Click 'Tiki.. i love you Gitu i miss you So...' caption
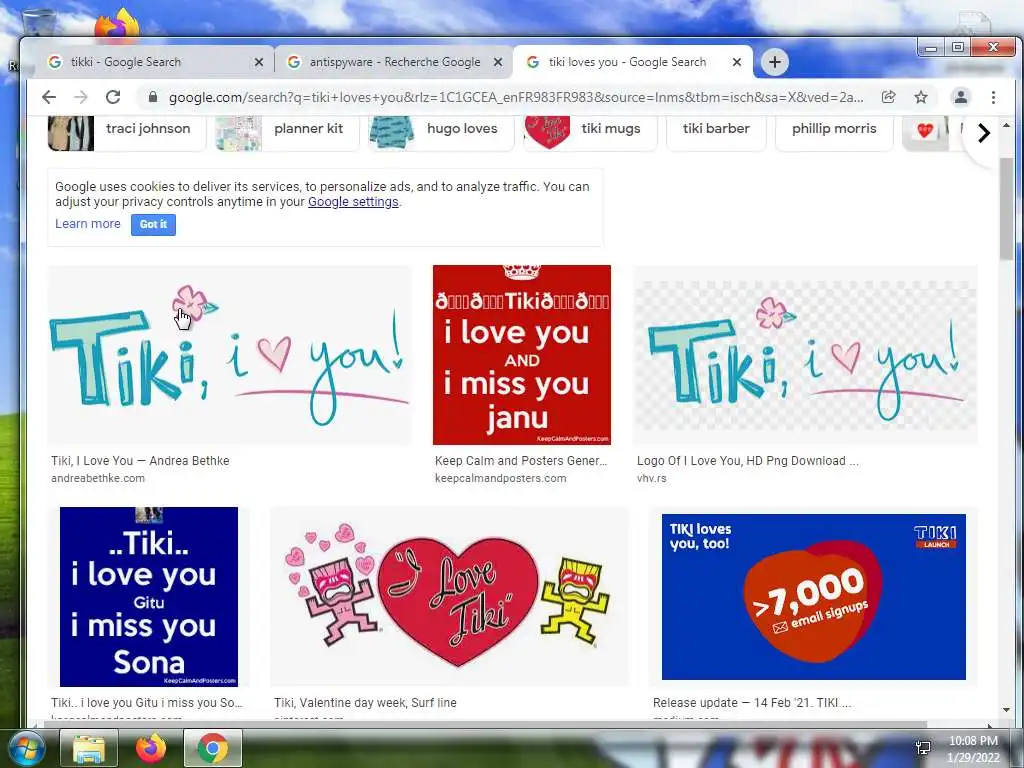Image resolution: width=1024 pixels, height=768 pixels. (147, 703)
